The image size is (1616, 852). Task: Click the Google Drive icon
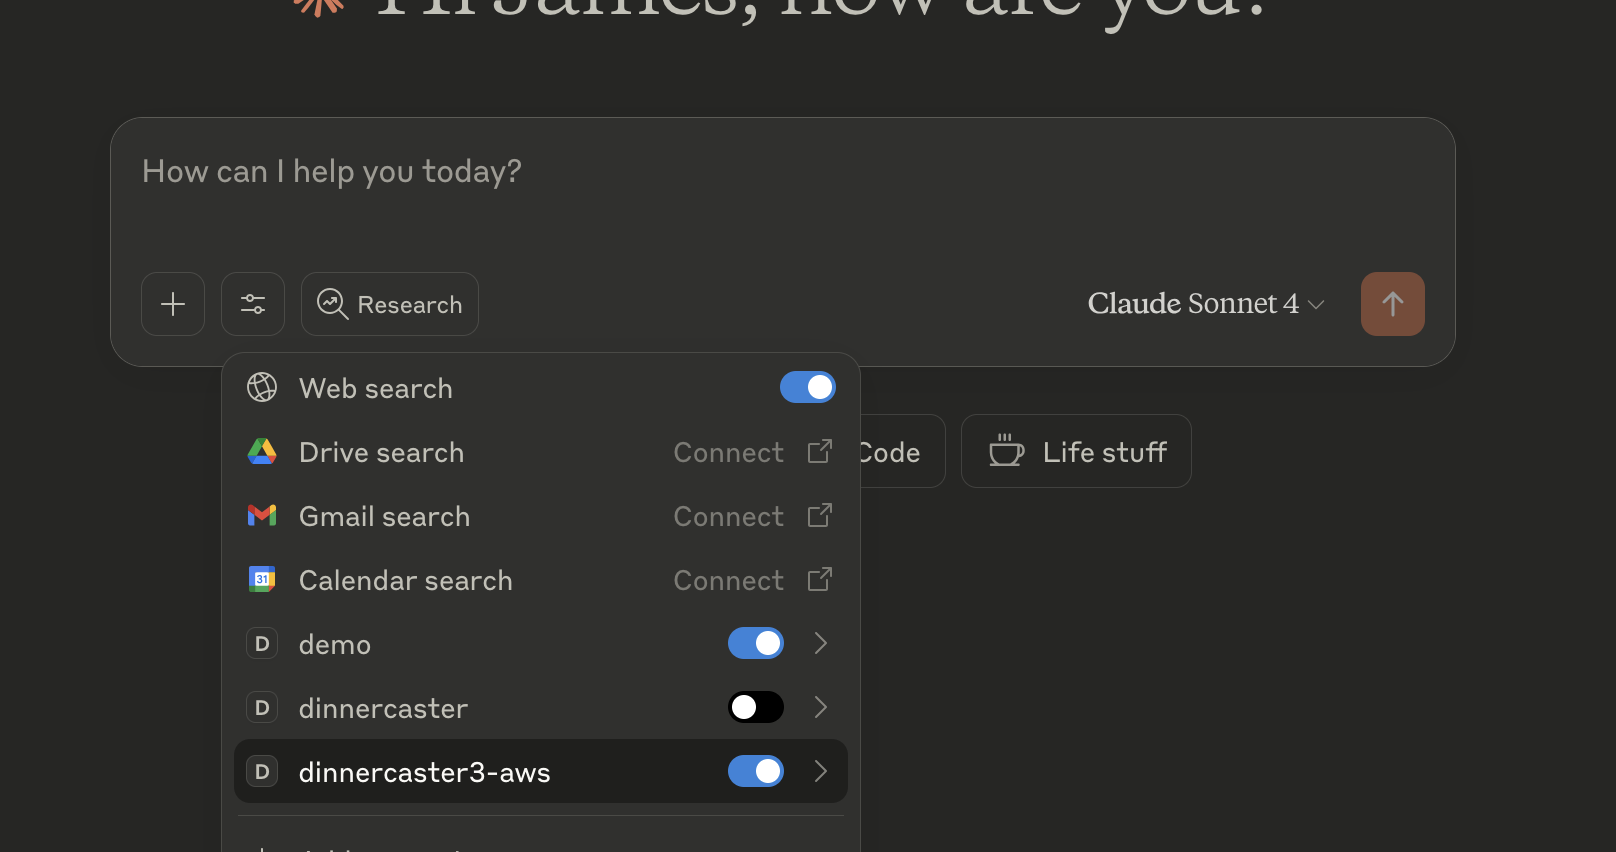[262, 452]
